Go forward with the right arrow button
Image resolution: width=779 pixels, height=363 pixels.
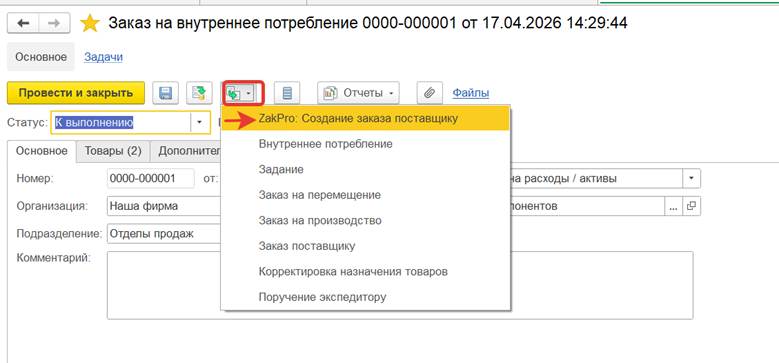pos(54,23)
